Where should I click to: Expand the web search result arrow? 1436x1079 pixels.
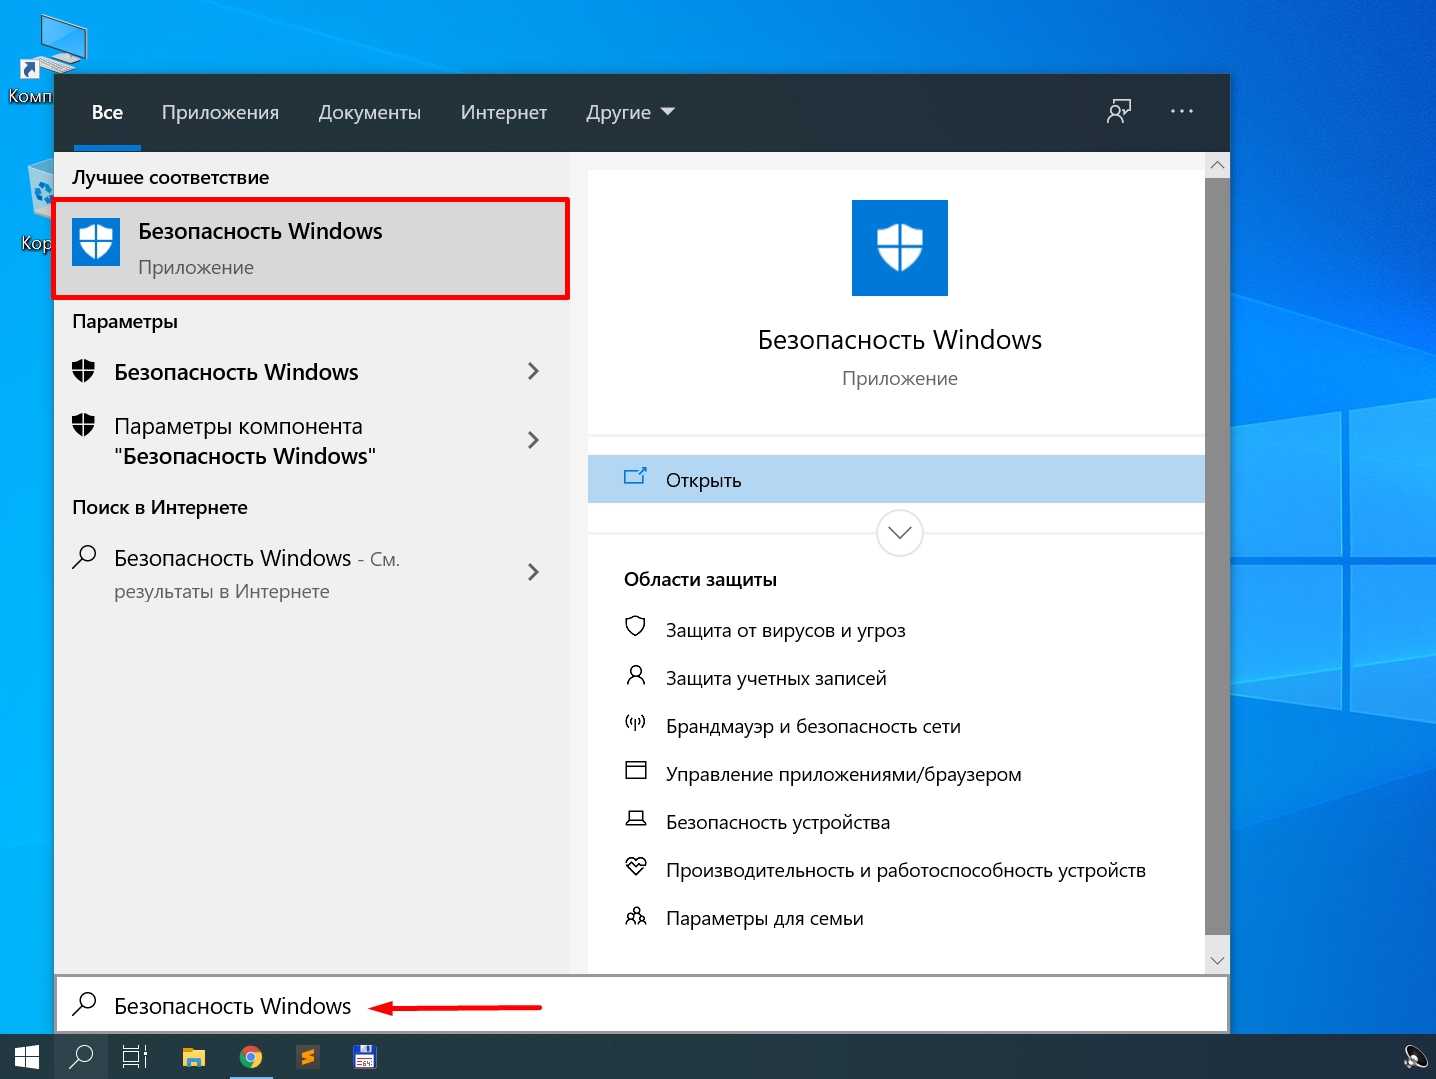point(533,572)
